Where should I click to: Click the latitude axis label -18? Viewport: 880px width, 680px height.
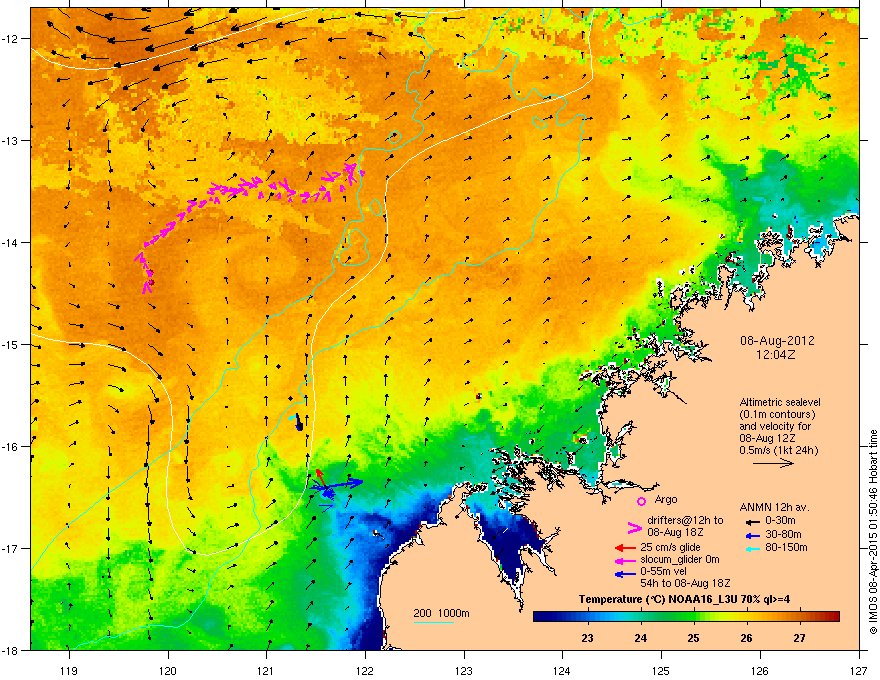11,650
